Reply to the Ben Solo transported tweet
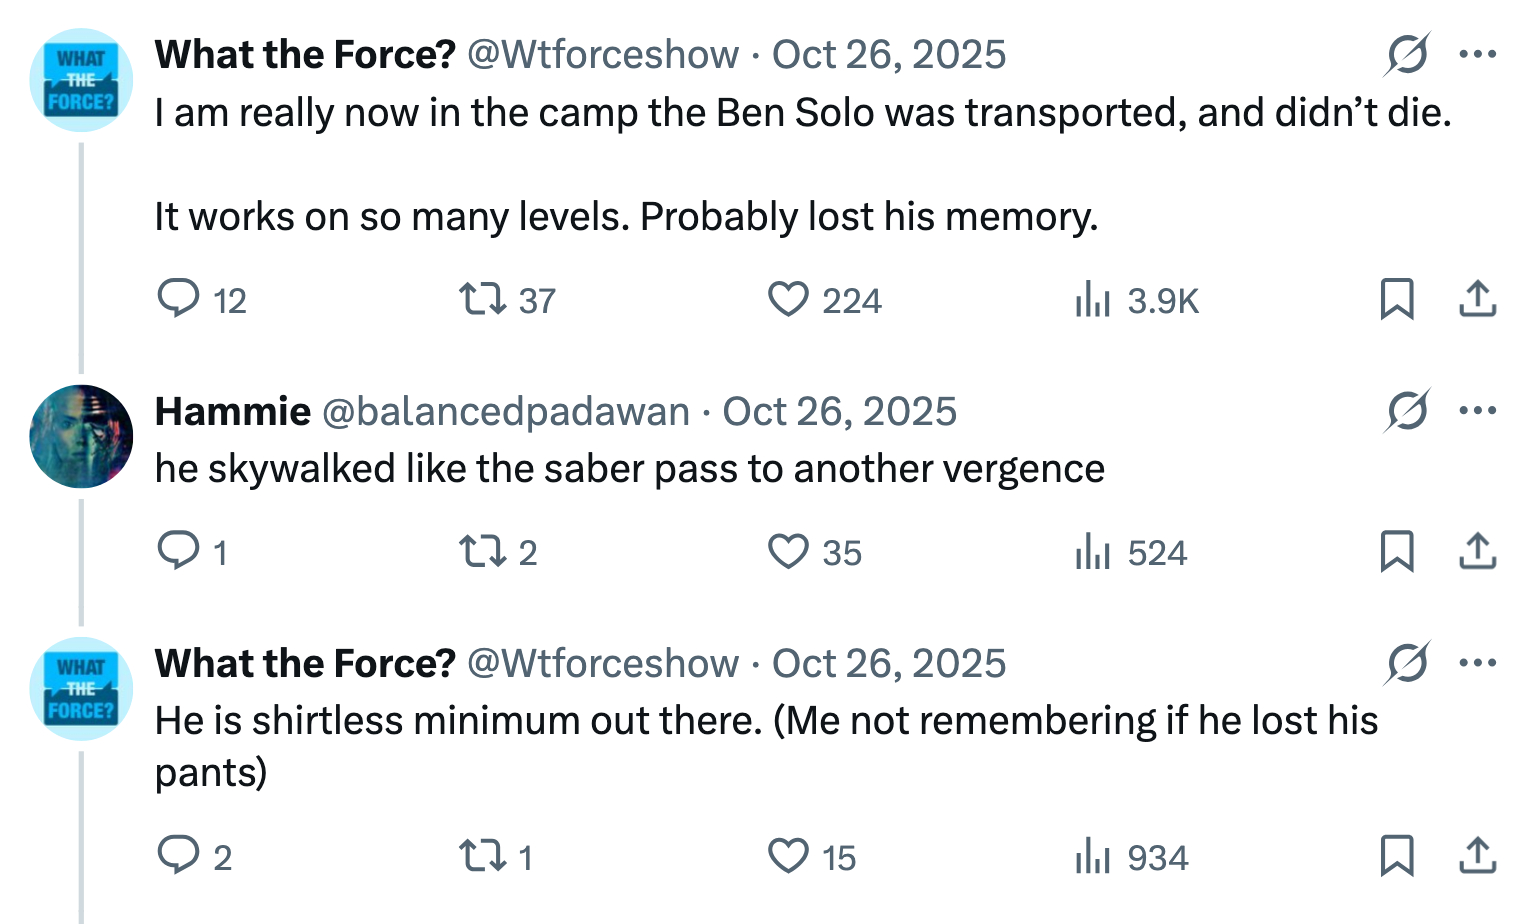The height and width of the screenshot is (924, 1534). click(179, 299)
